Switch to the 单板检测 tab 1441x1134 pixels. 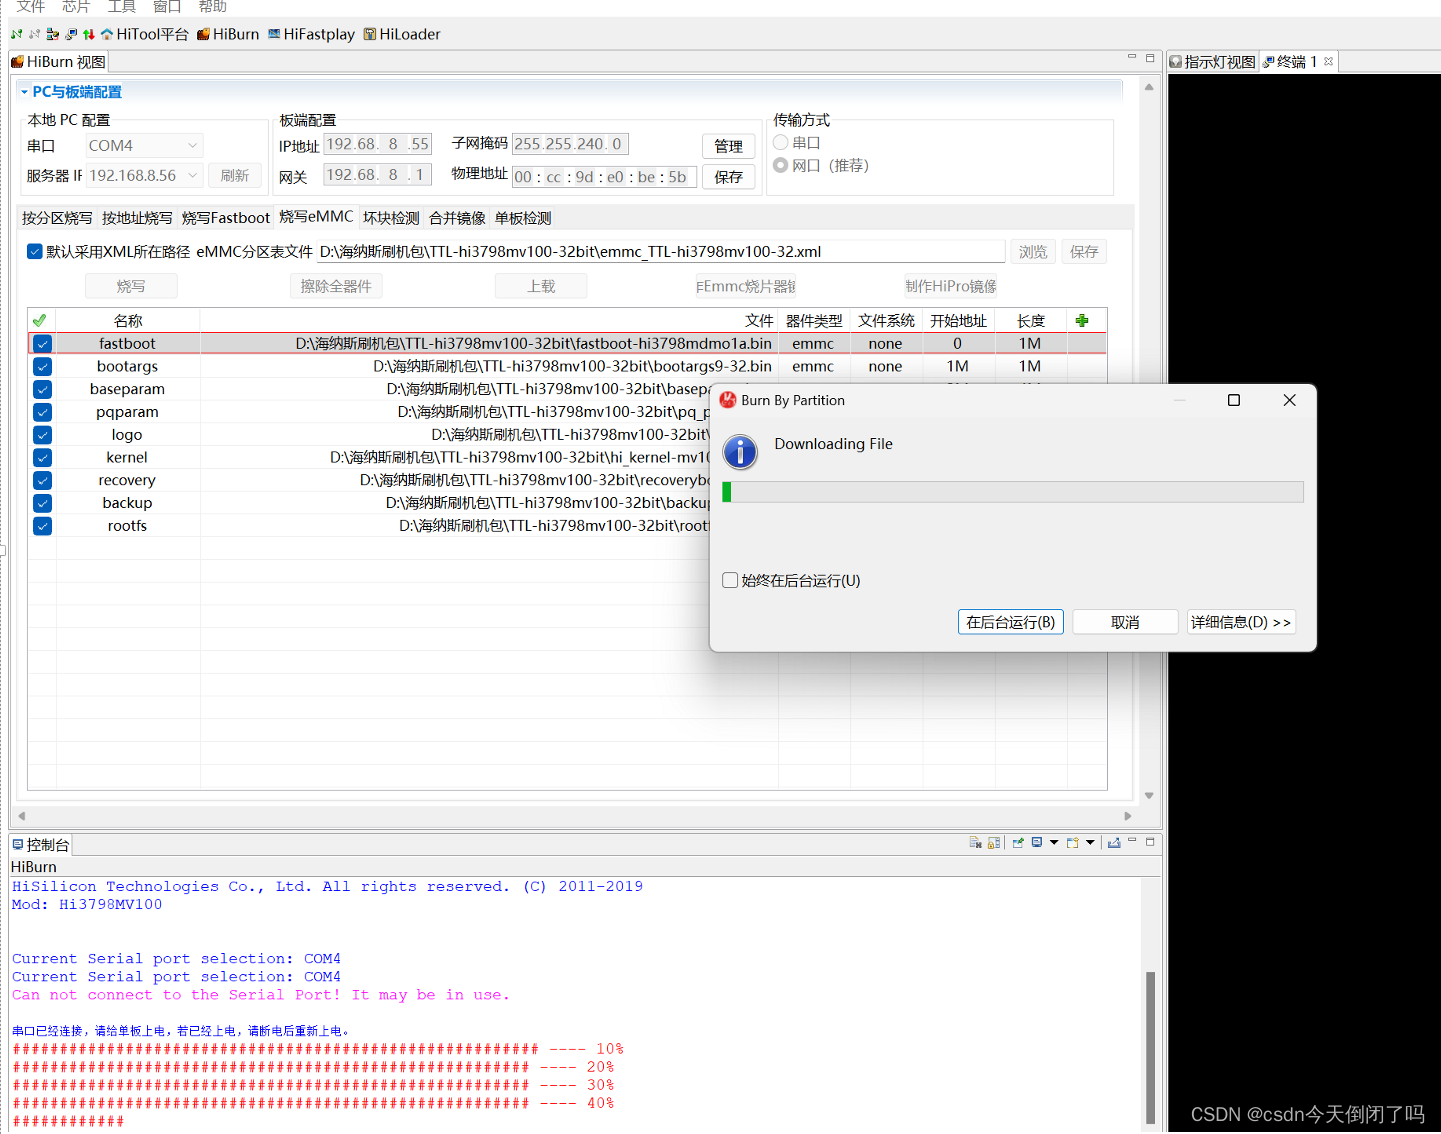click(523, 218)
